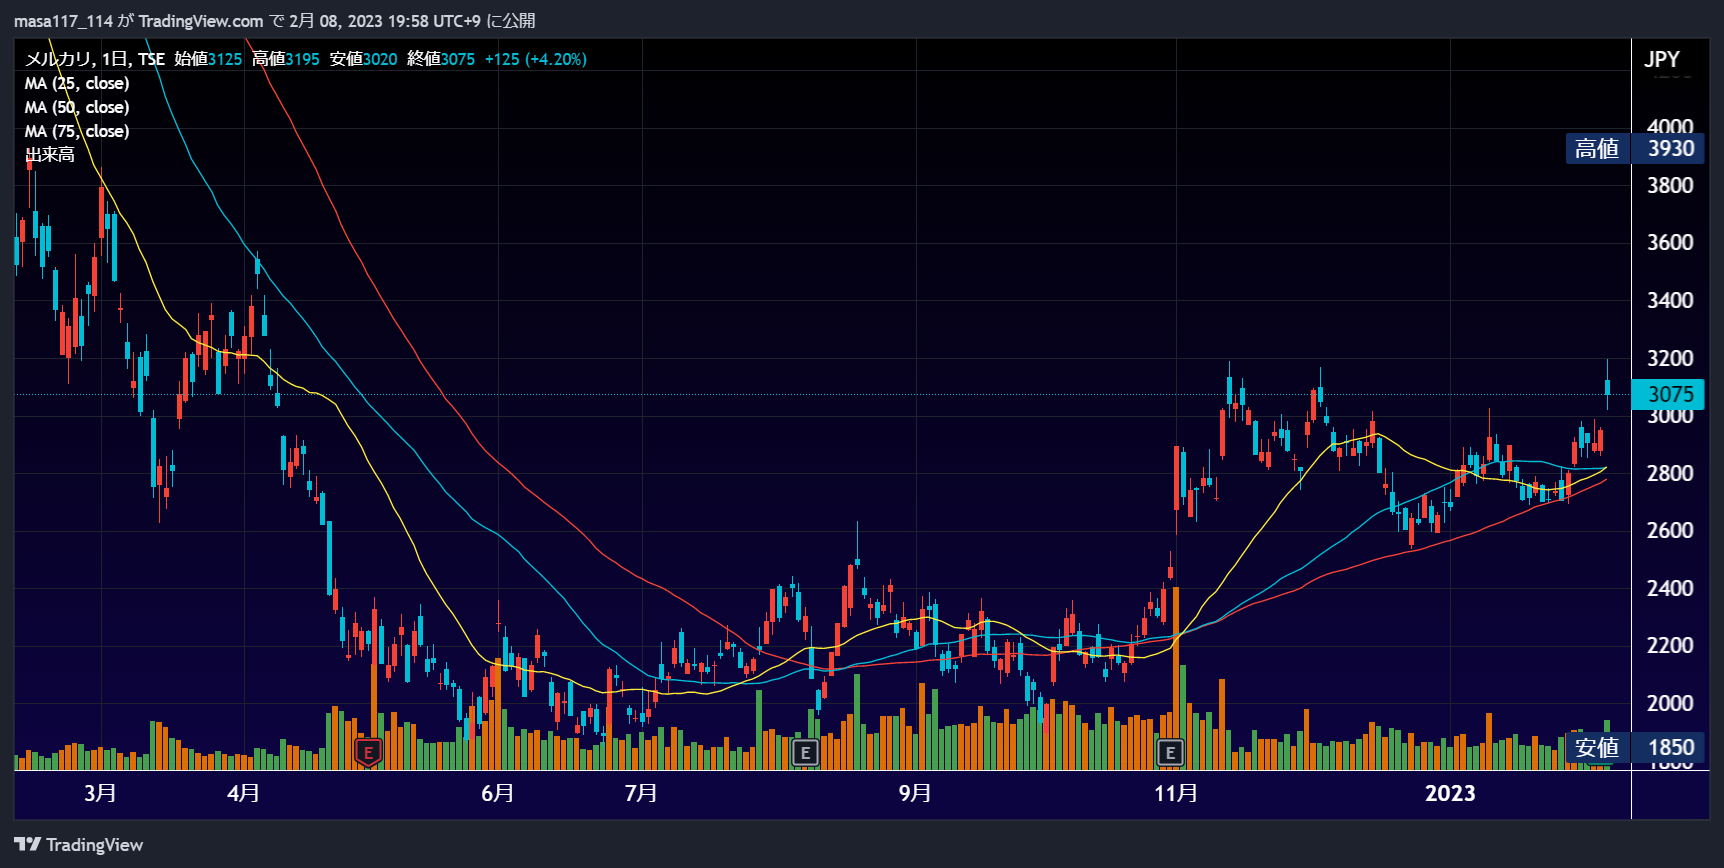Click the 終値3075 close value

pyautogui.click(x=441, y=59)
